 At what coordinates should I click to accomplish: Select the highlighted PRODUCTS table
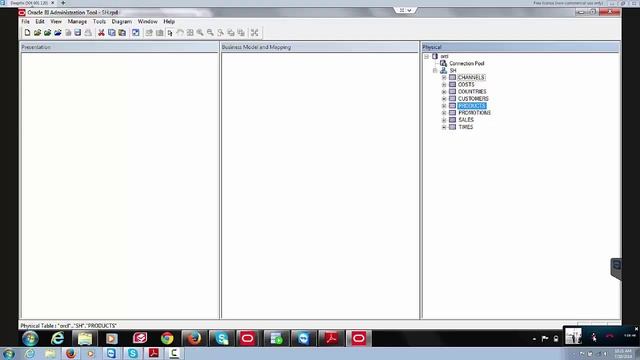pyautogui.click(x=472, y=106)
